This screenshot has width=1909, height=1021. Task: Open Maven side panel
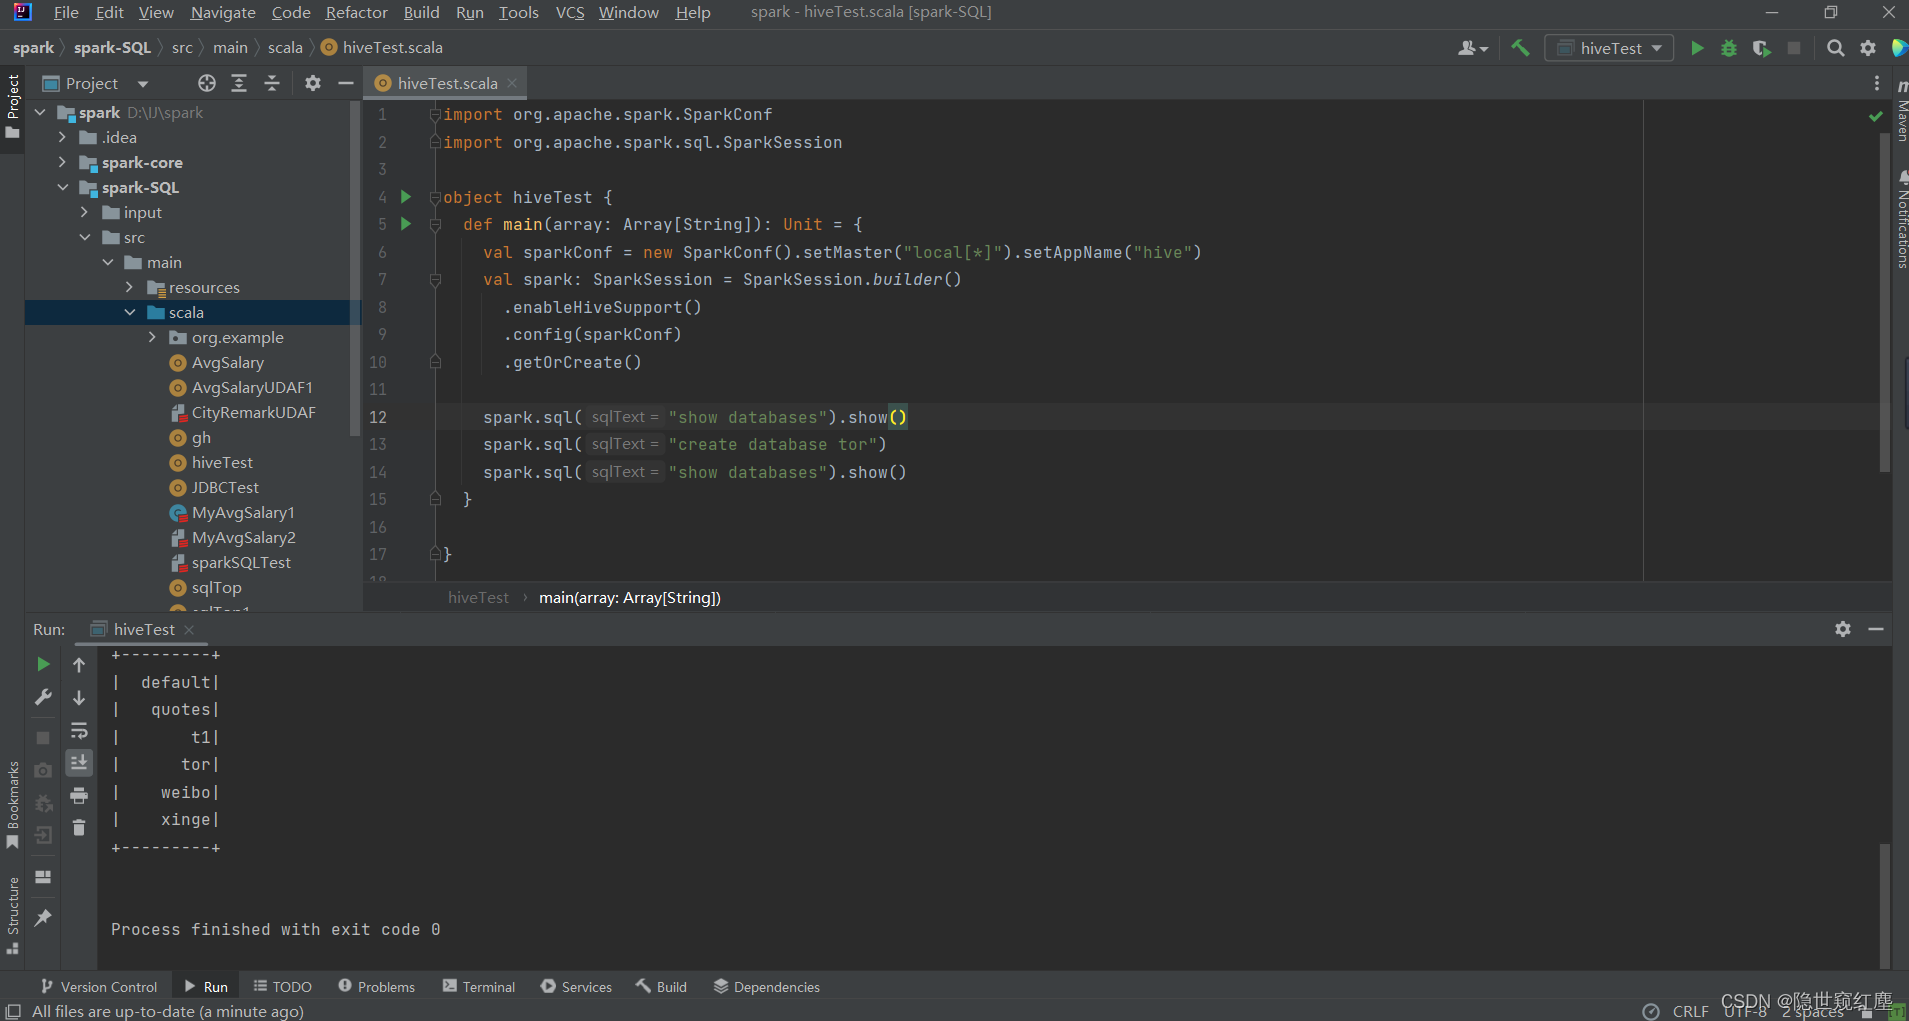pos(1901,111)
